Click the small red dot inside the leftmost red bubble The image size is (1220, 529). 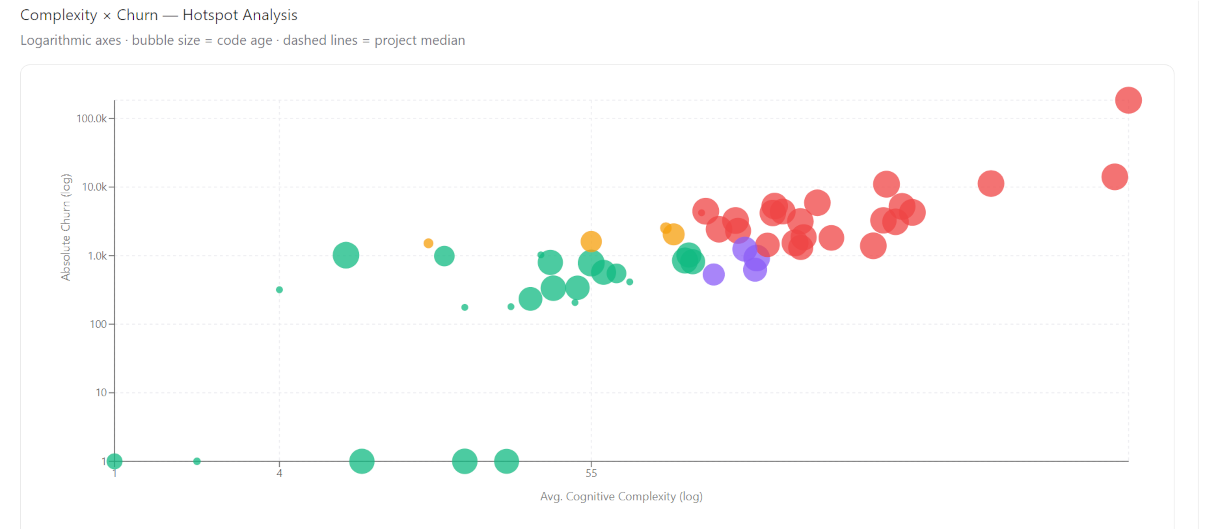click(x=702, y=212)
